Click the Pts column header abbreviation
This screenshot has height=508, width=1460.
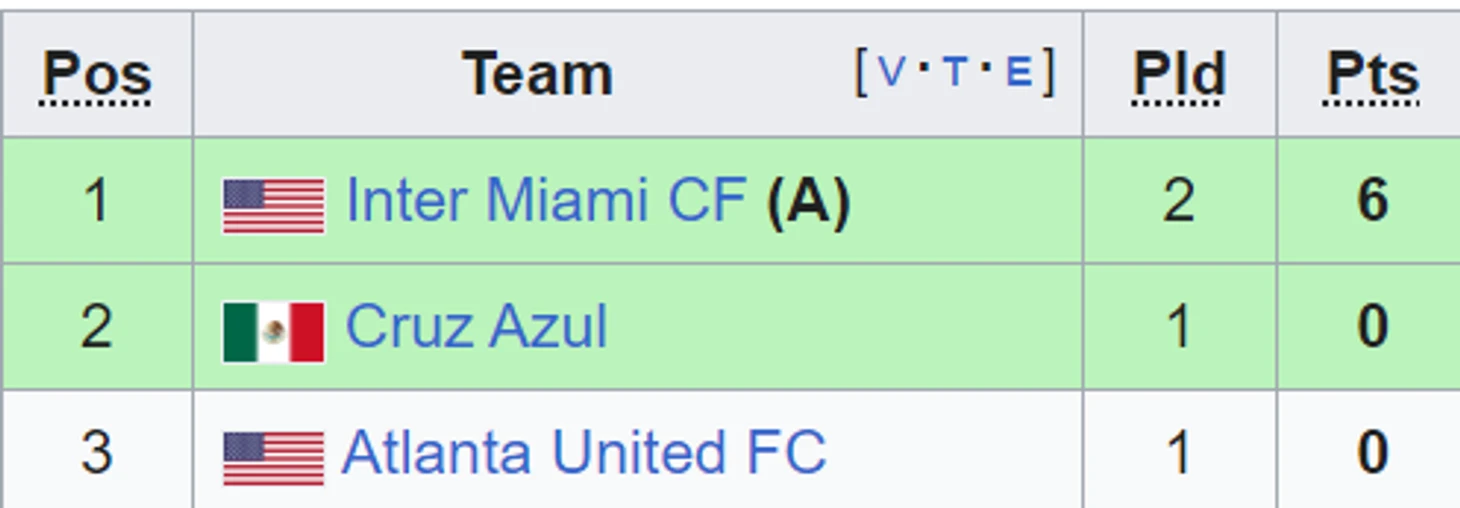coord(1372,76)
